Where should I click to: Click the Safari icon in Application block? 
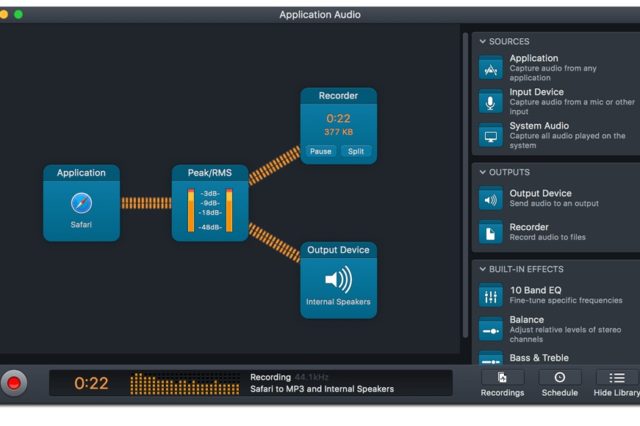81,203
